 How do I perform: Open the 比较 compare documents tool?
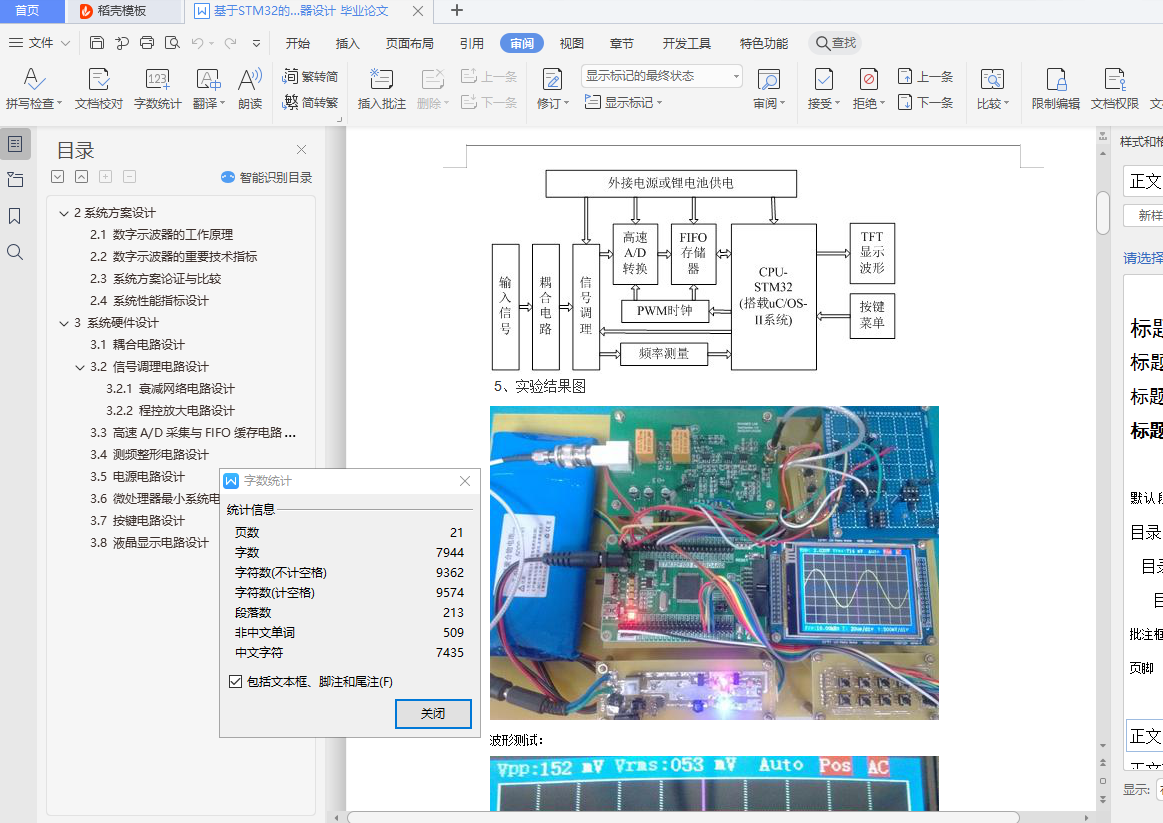[x=992, y=88]
